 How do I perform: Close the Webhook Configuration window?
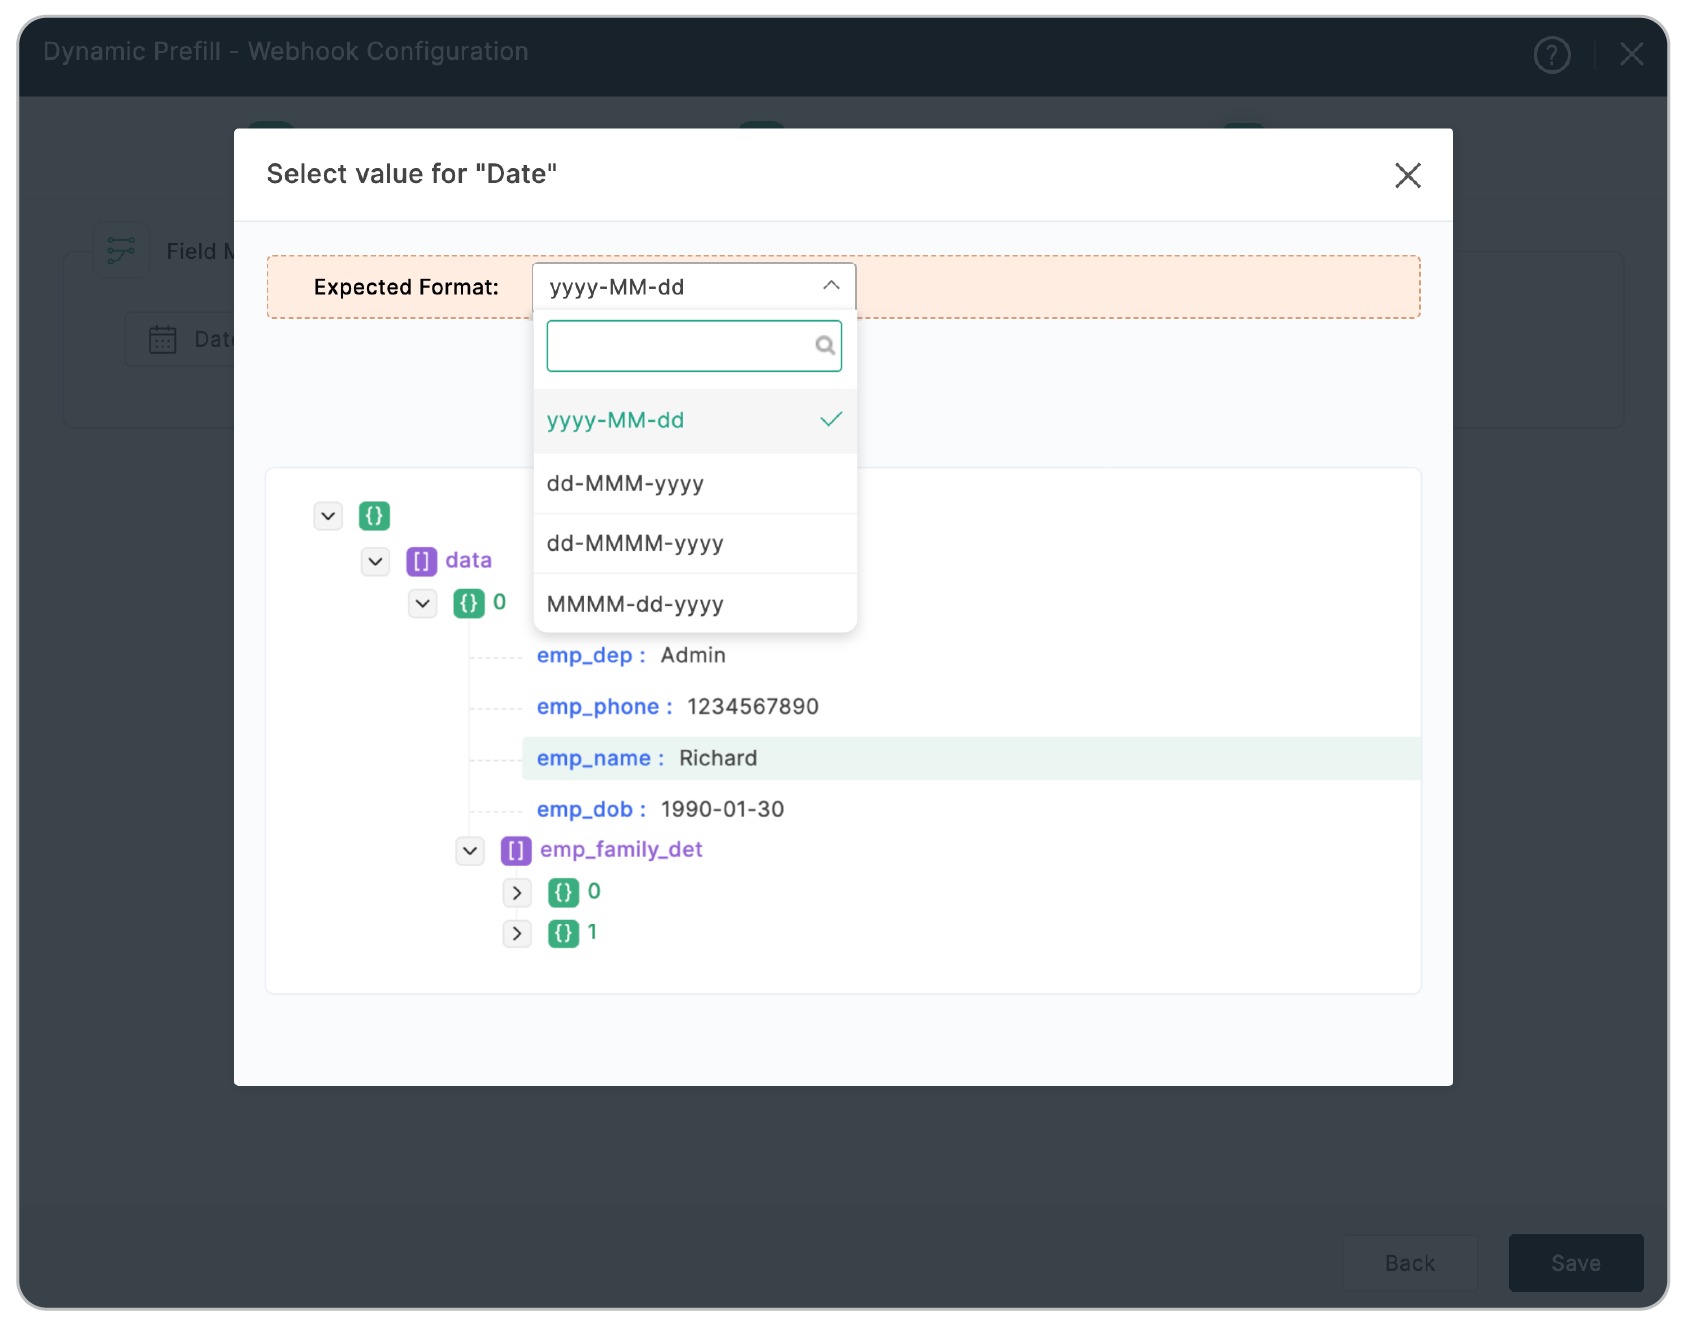pyautogui.click(x=1631, y=54)
